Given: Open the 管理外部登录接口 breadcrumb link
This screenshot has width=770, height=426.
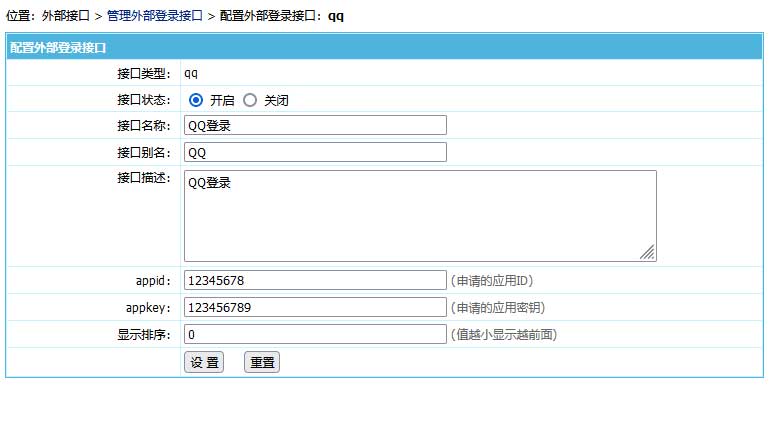Looking at the screenshot, I should pyautogui.click(x=154, y=16).
